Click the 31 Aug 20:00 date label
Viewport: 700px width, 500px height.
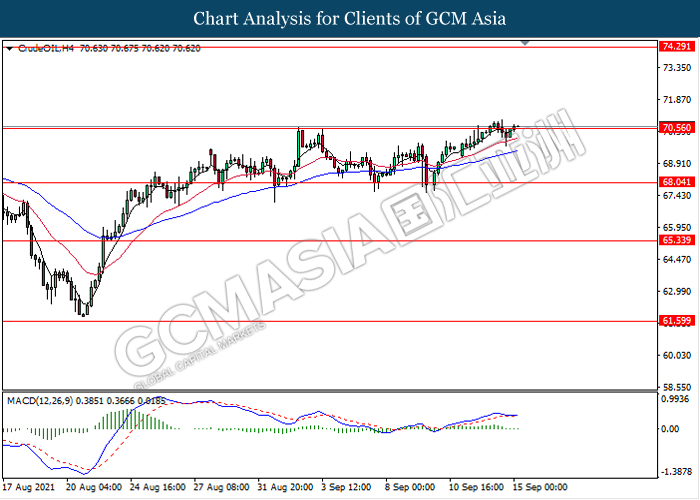tap(285, 487)
